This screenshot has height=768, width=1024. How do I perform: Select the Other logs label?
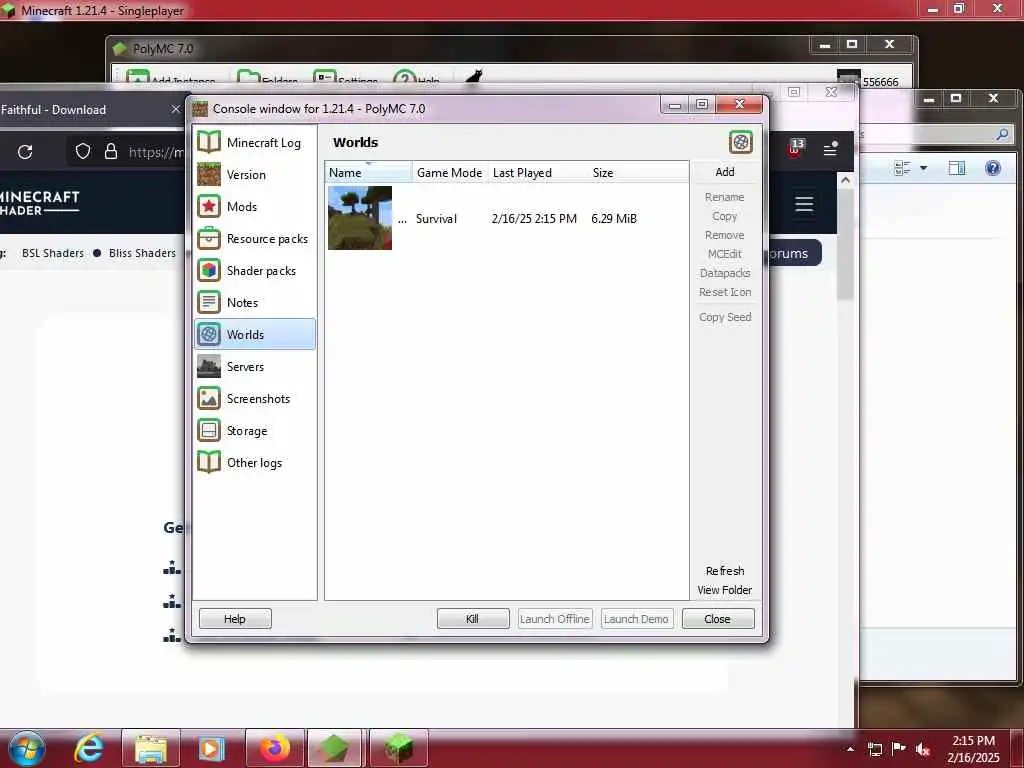tap(255, 463)
